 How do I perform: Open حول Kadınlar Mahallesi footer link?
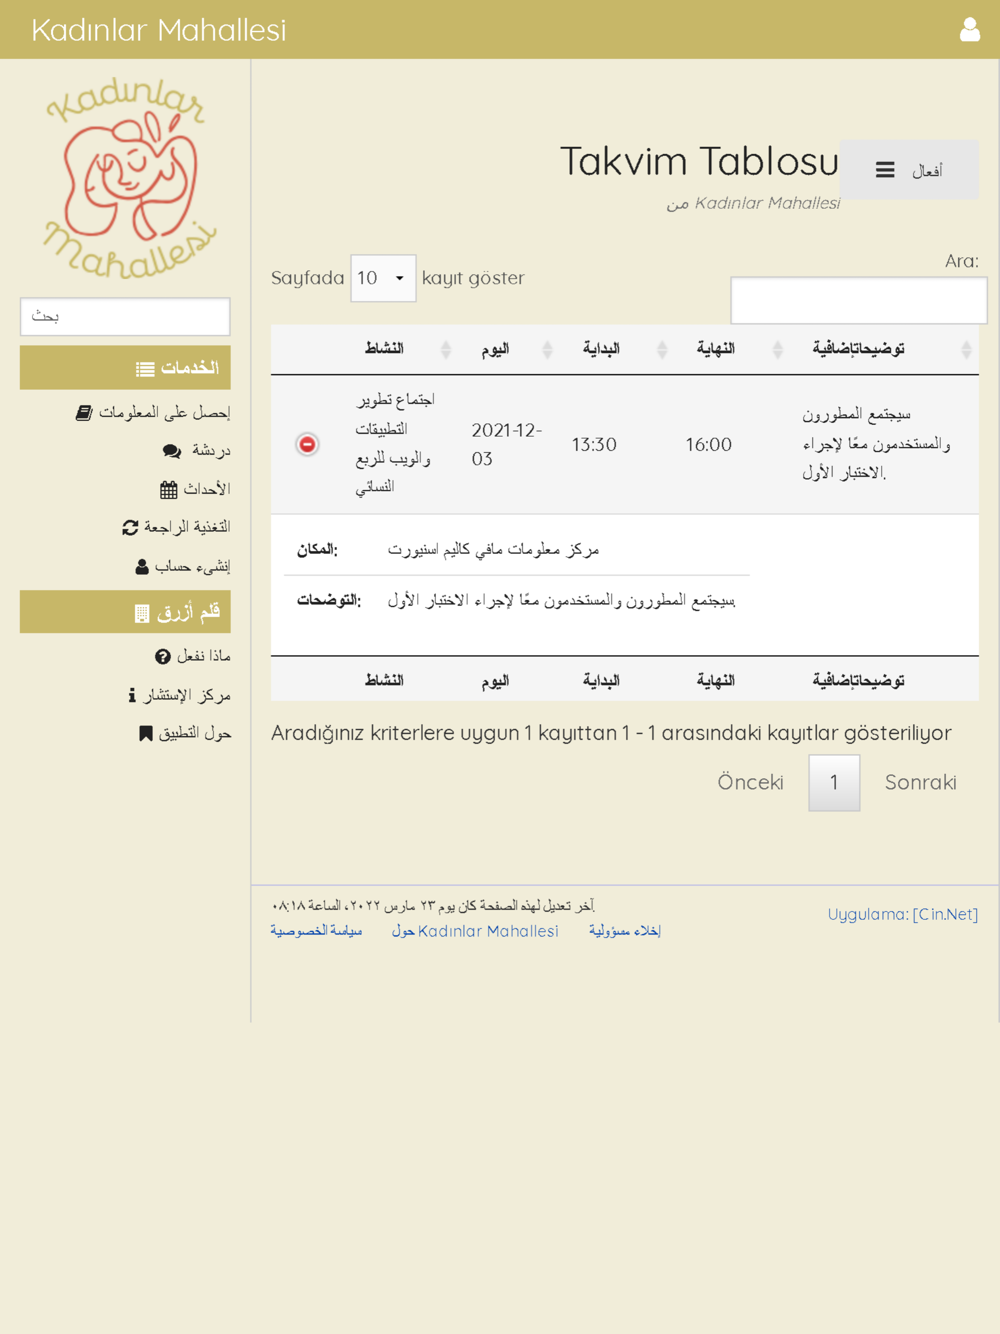(475, 931)
